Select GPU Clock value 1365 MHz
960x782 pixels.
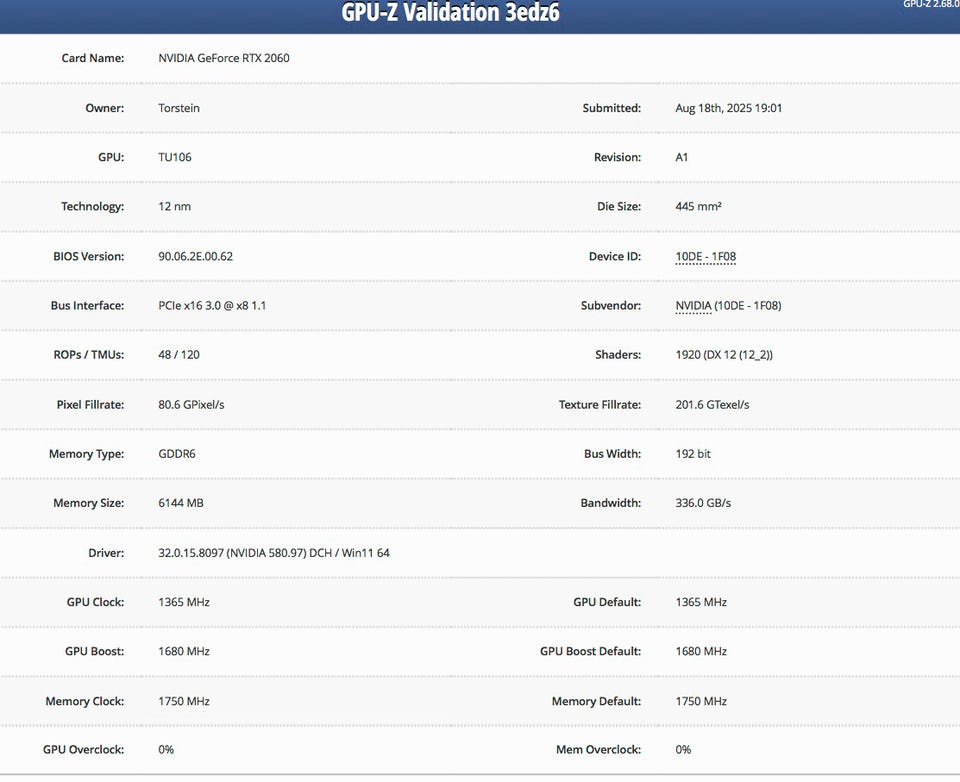pyautogui.click(x=184, y=602)
